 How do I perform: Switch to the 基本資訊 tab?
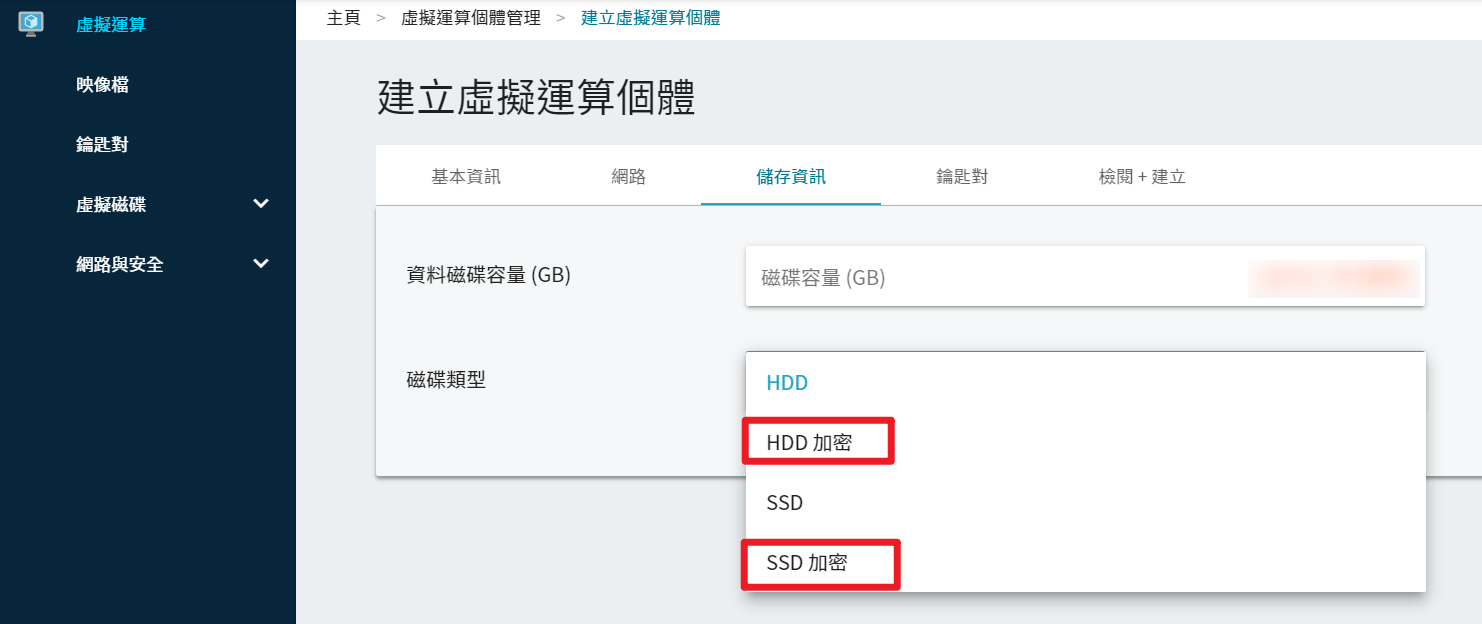click(466, 177)
